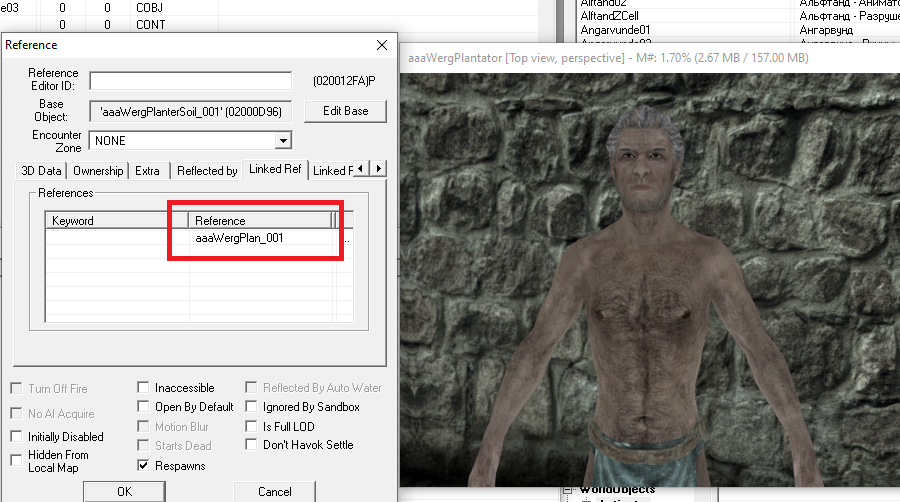Viewport: 900px width, 502px height.
Task: Toggle the Starts Dead checkbox
Action: tap(143, 445)
